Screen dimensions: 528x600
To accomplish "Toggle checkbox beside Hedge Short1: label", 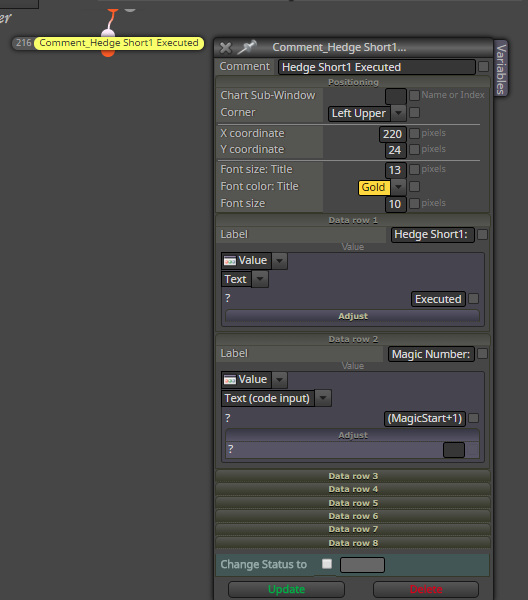I will pos(483,235).
